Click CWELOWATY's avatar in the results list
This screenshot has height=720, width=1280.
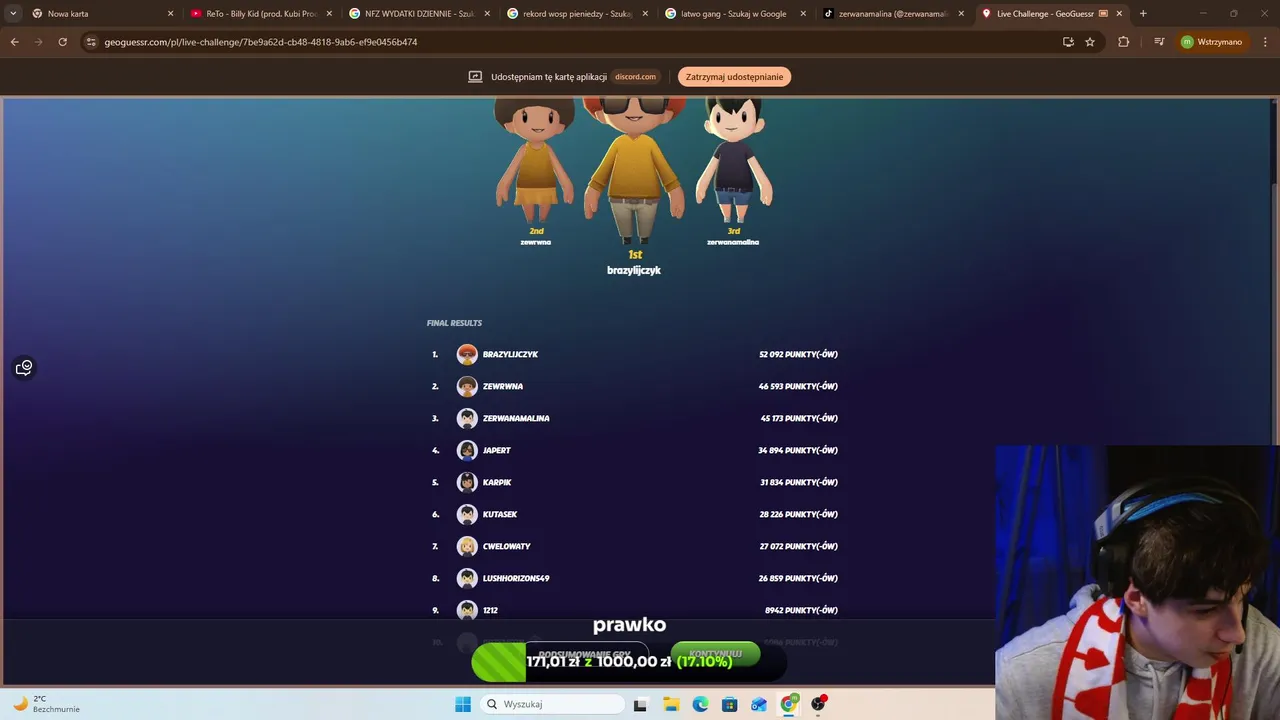(x=467, y=546)
